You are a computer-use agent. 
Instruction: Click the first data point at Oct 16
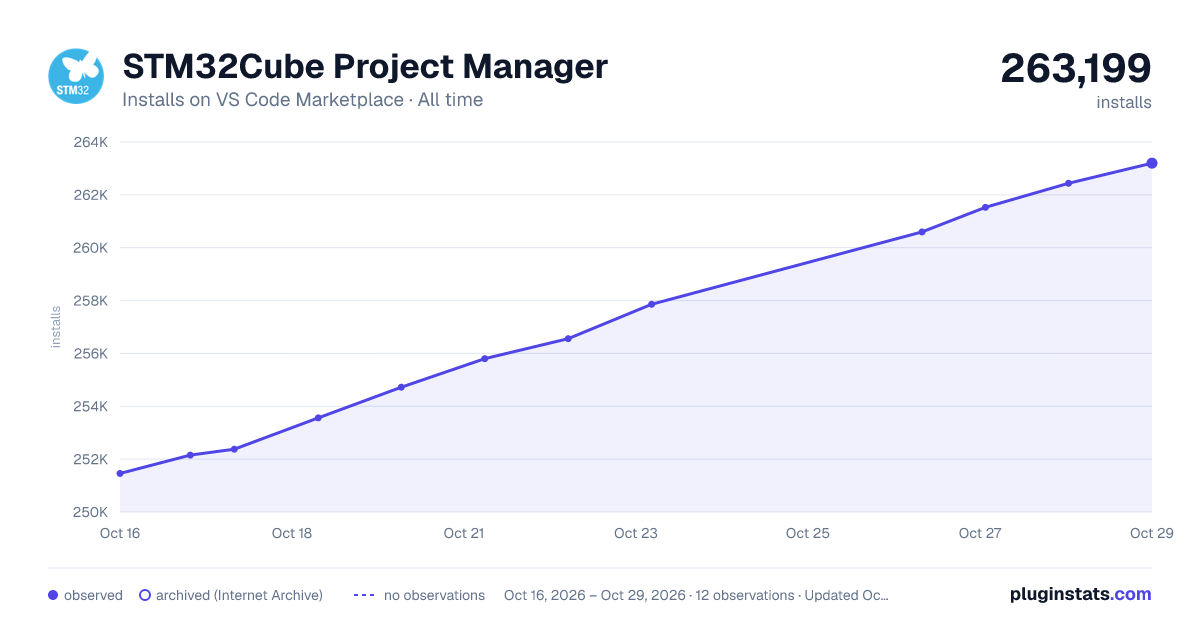(120, 473)
